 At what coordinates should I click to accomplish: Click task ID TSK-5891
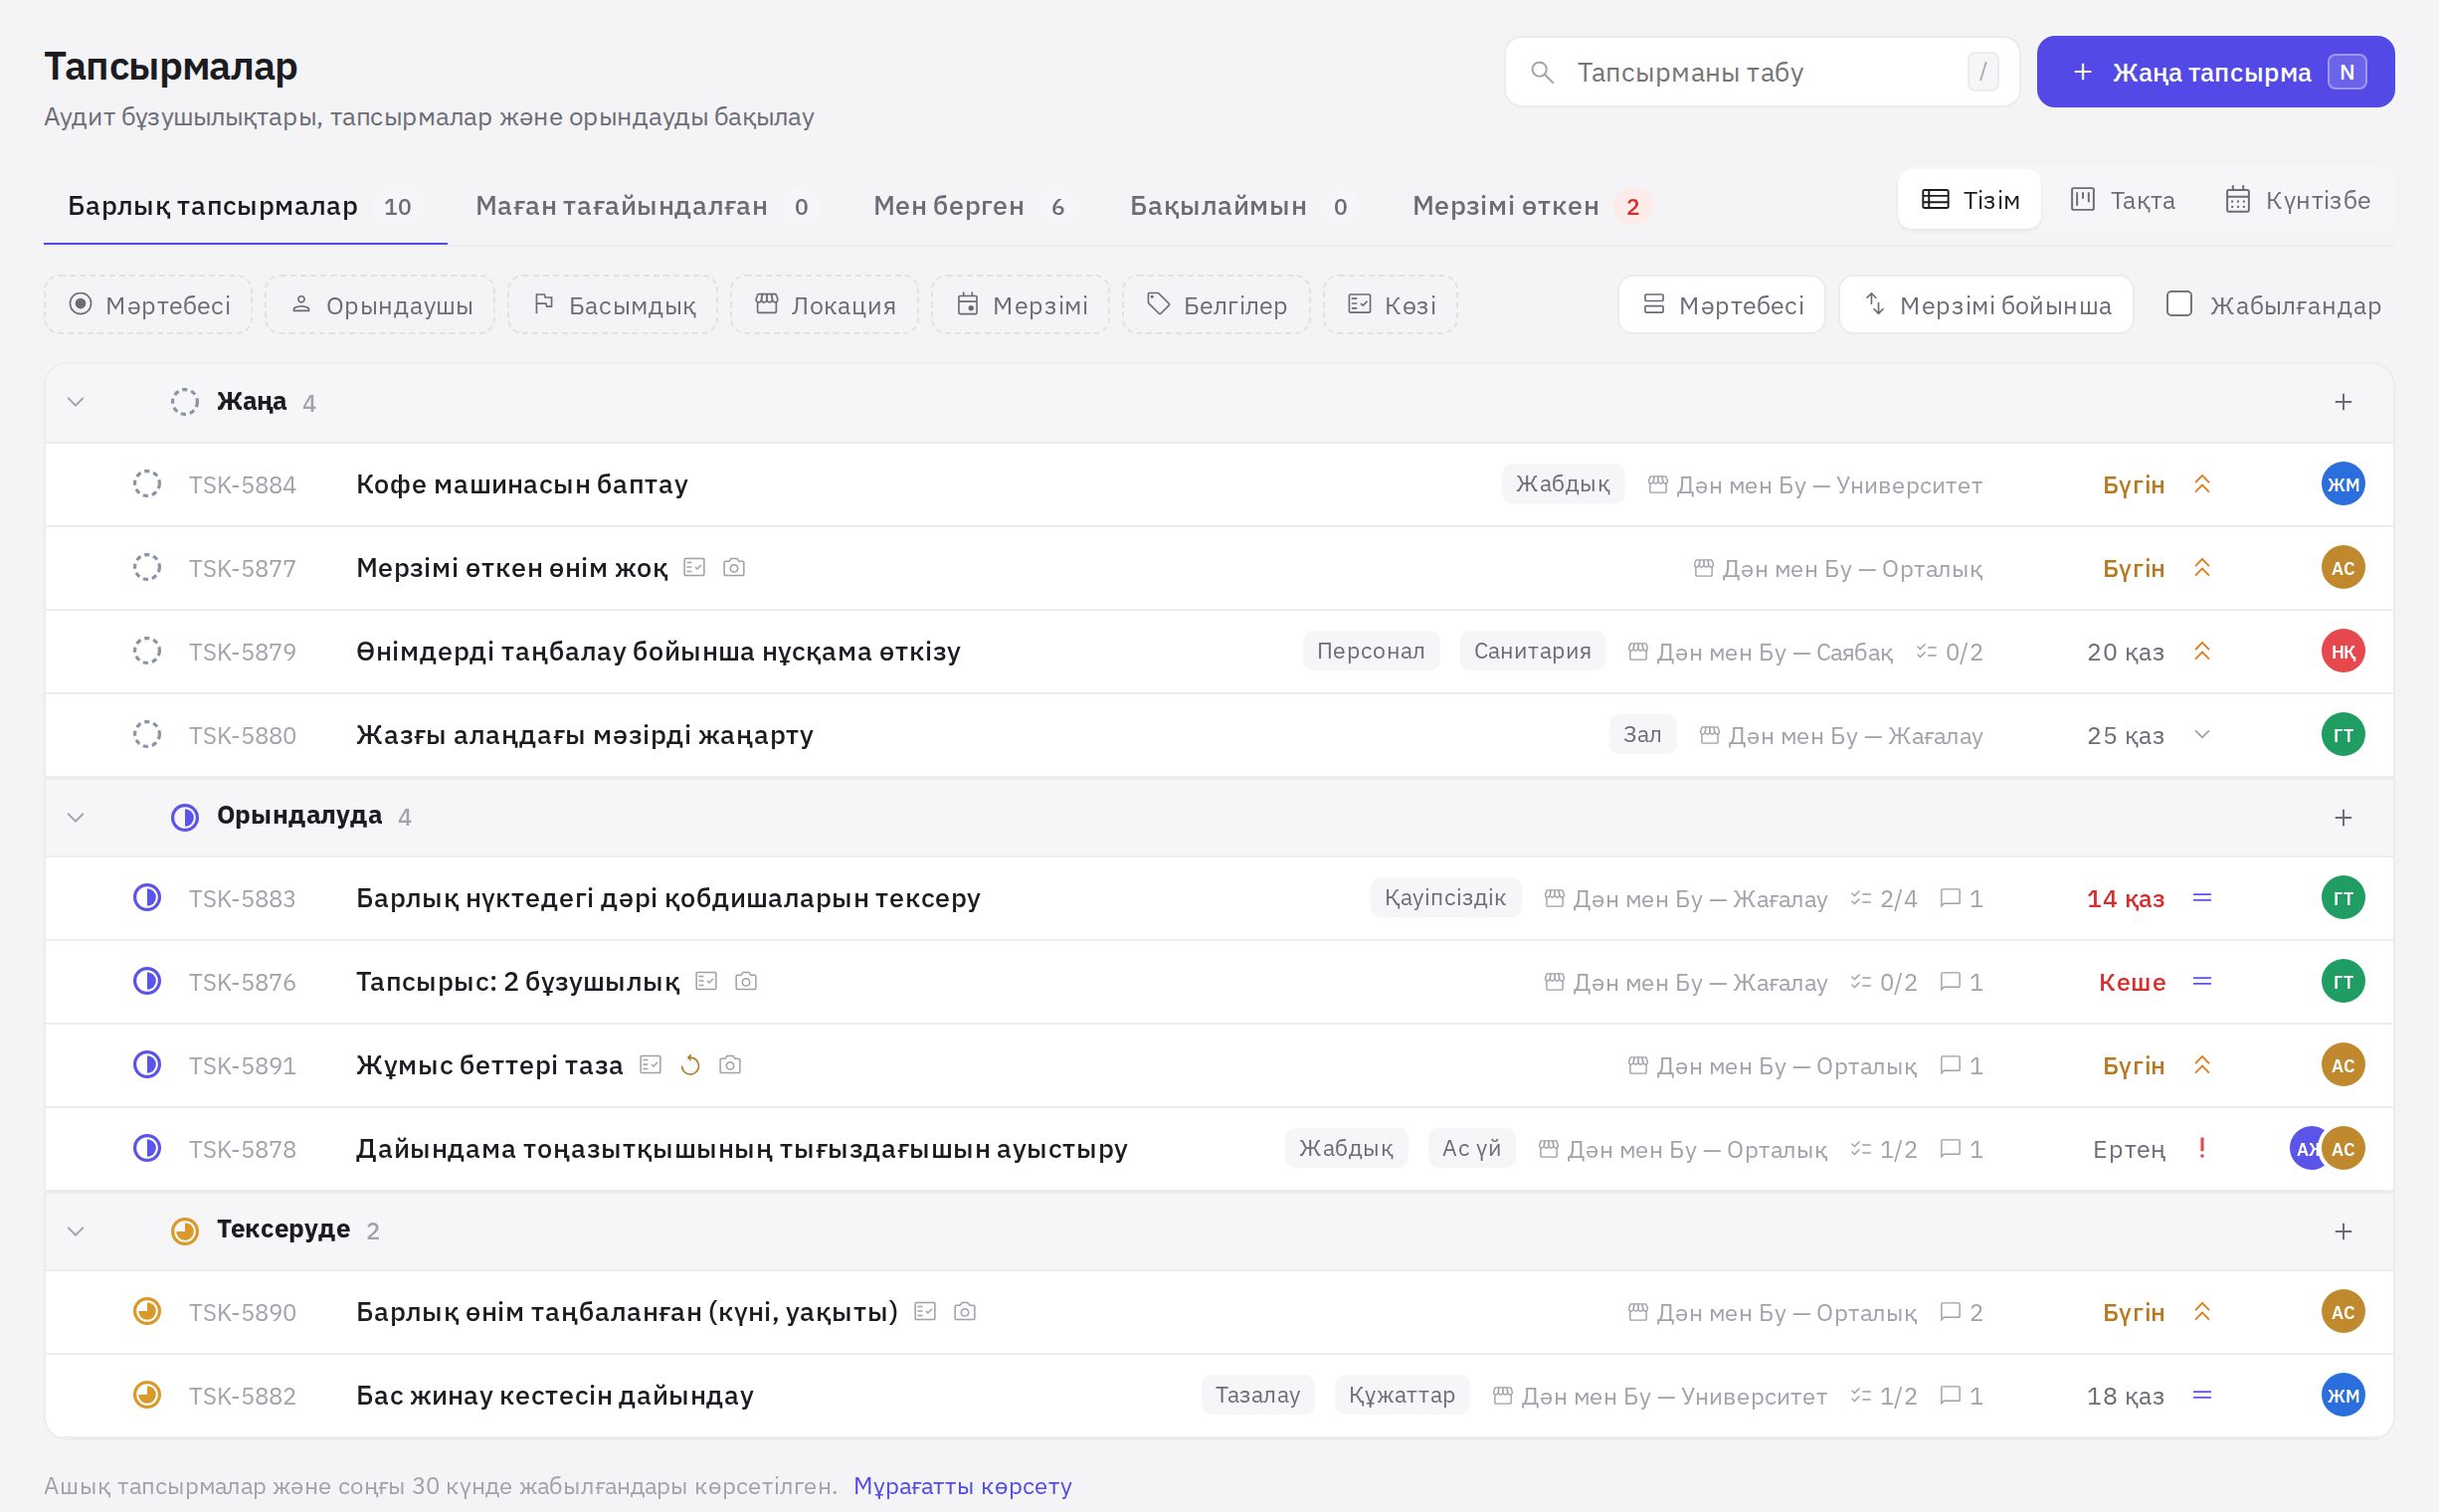(x=242, y=1065)
